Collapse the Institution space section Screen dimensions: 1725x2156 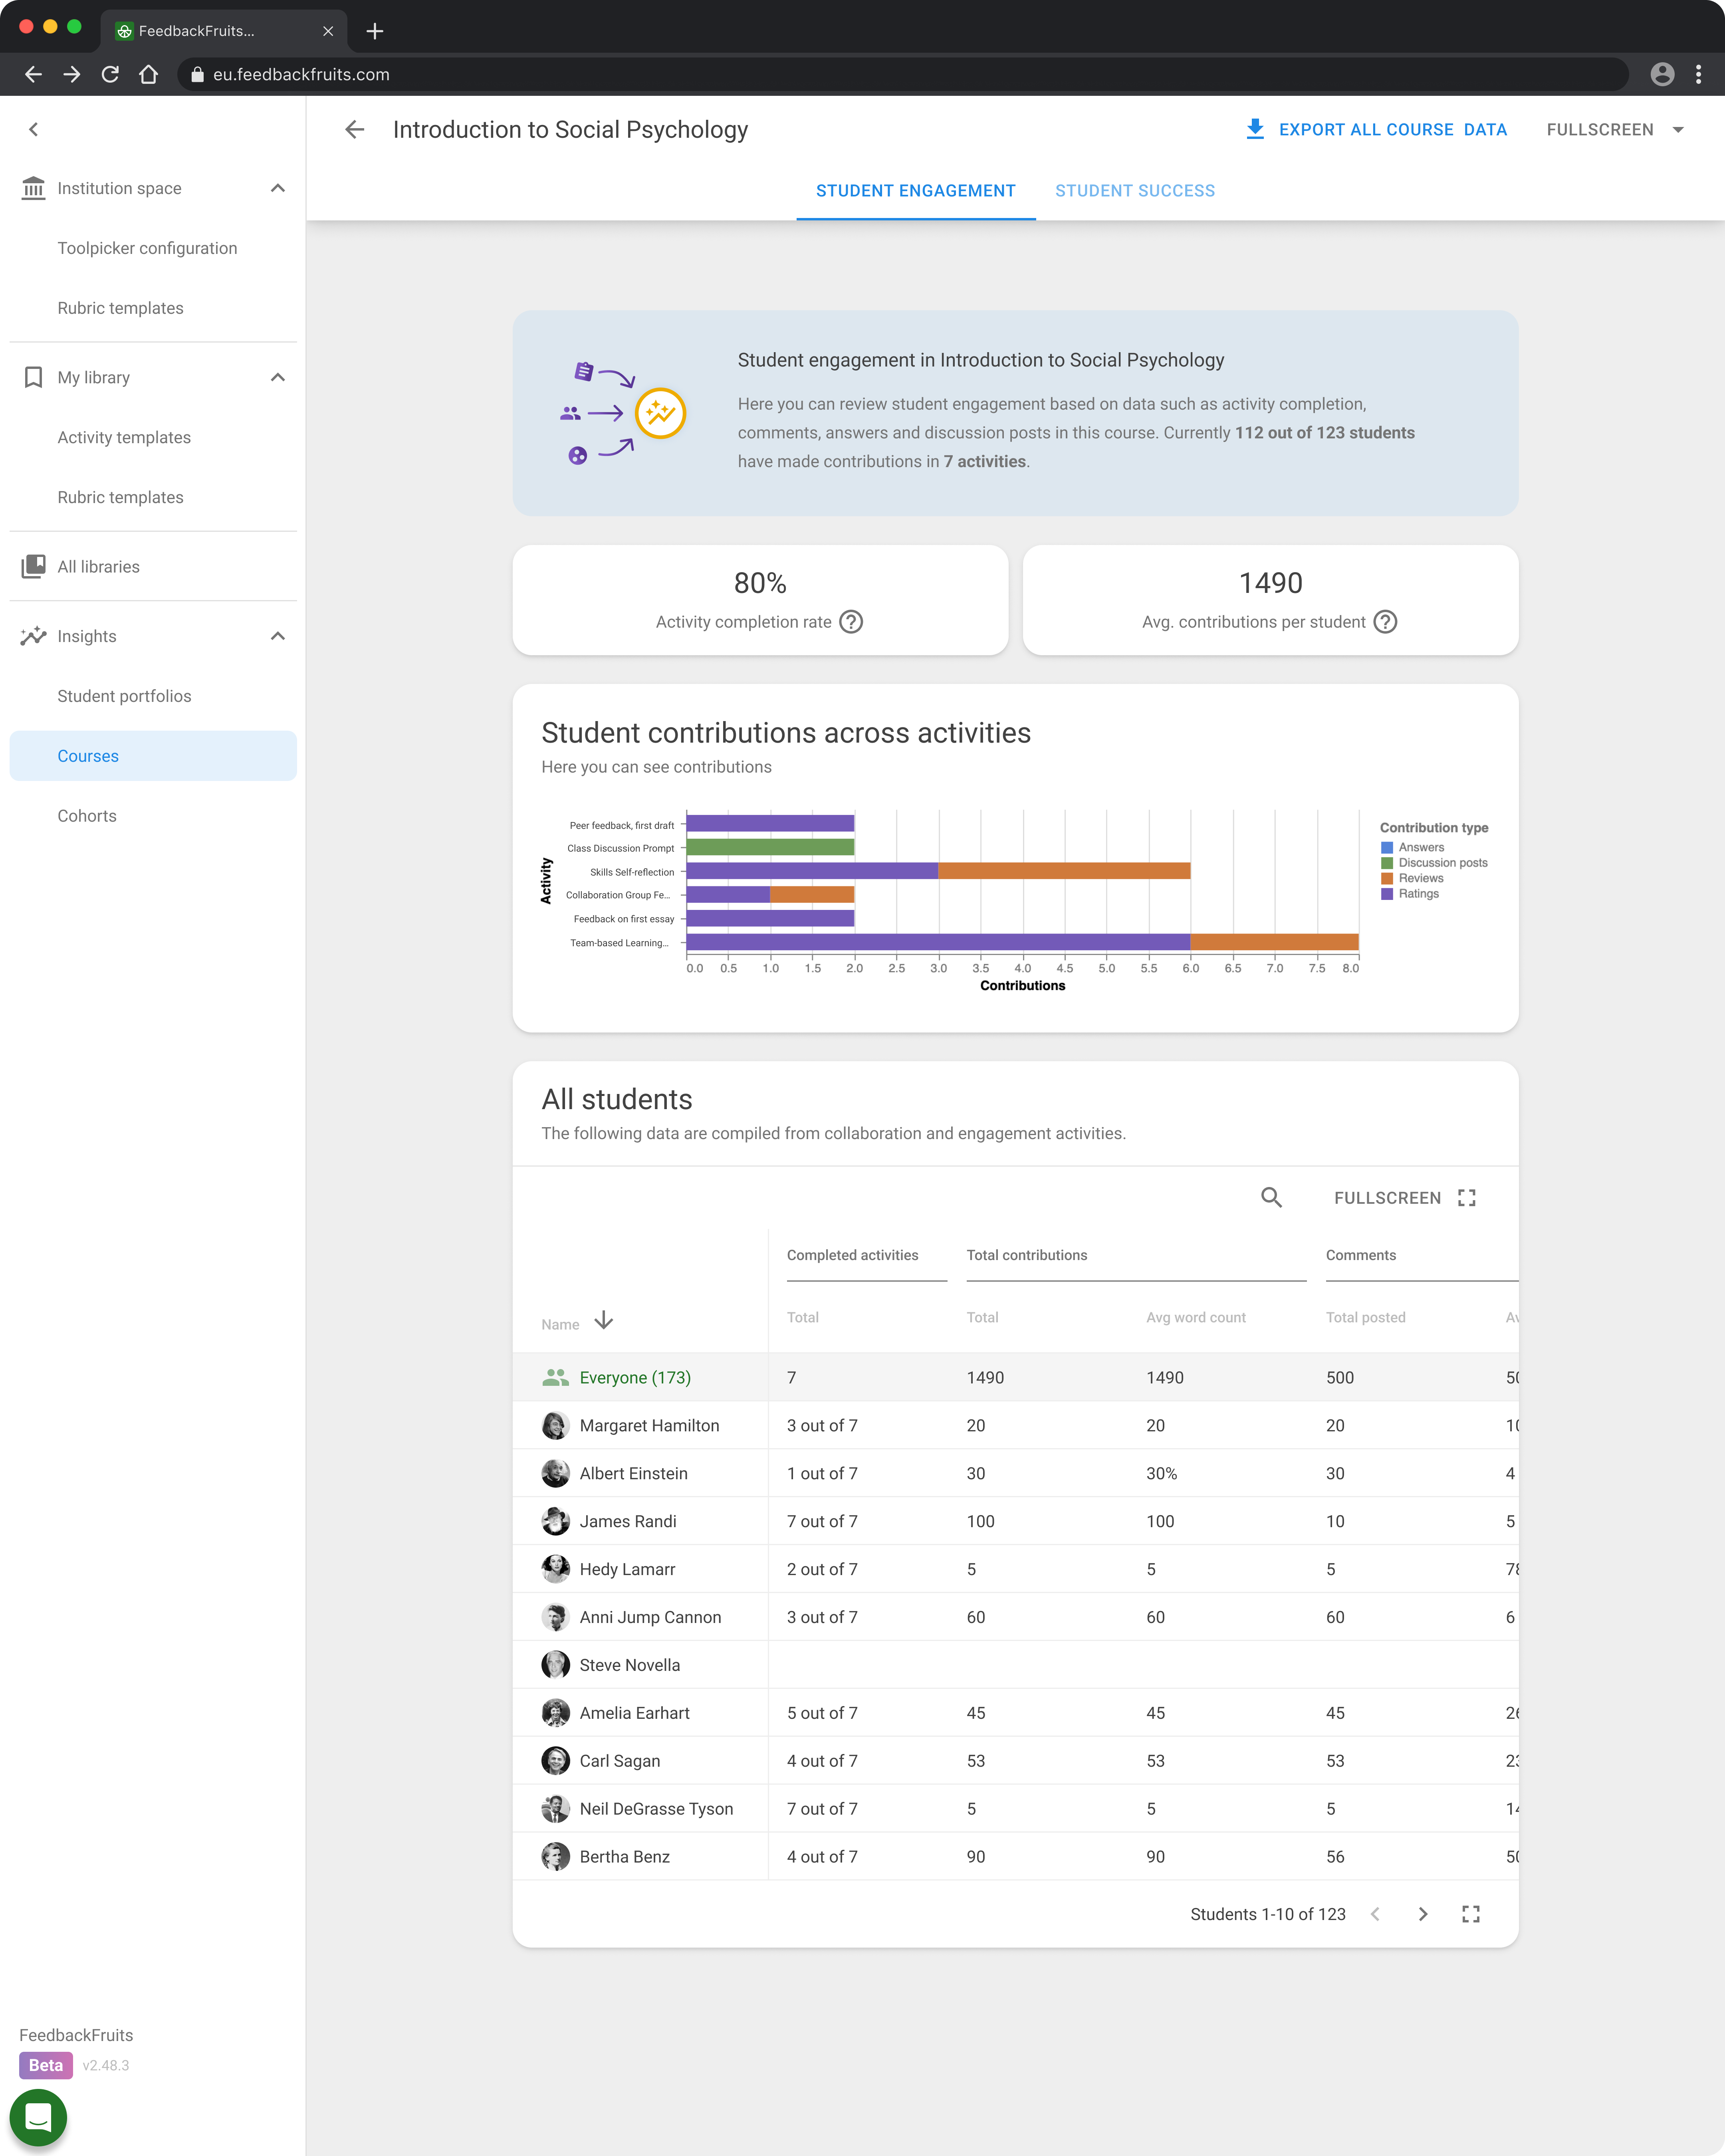point(278,188)
